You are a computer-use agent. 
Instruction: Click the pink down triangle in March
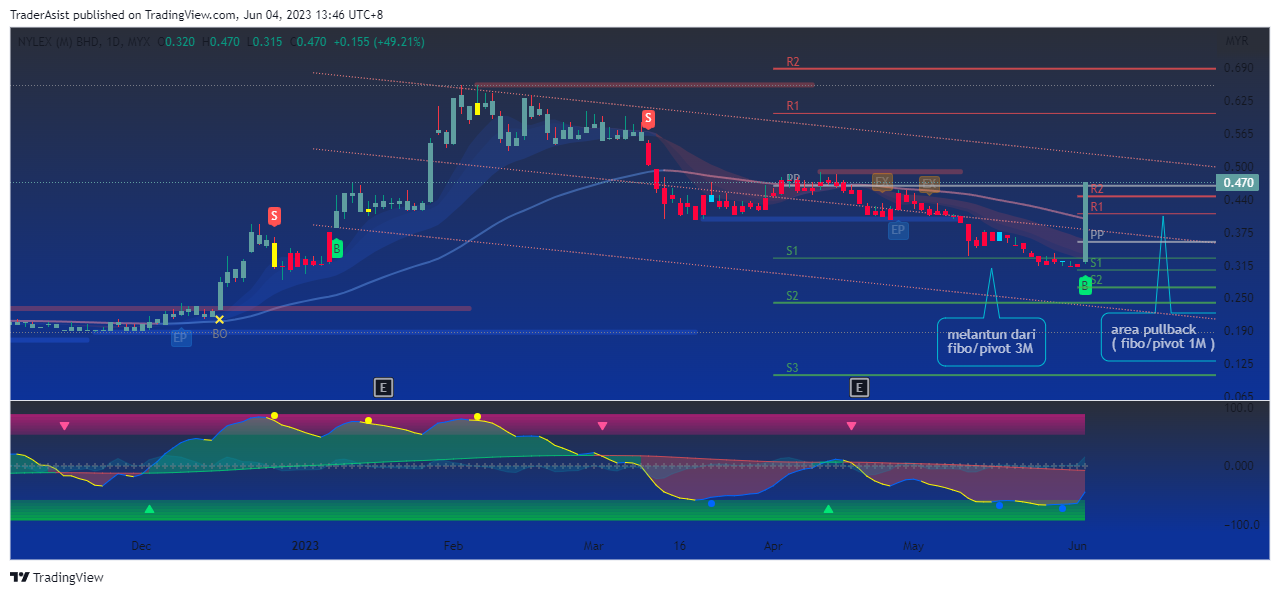pyautogui.click(x=602, y=426)
